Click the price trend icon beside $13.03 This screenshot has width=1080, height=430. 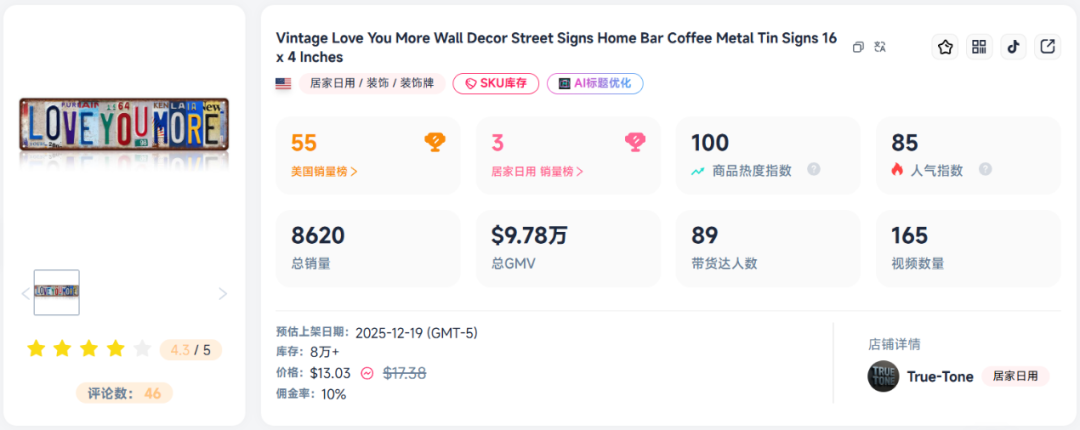coord(367,373)
